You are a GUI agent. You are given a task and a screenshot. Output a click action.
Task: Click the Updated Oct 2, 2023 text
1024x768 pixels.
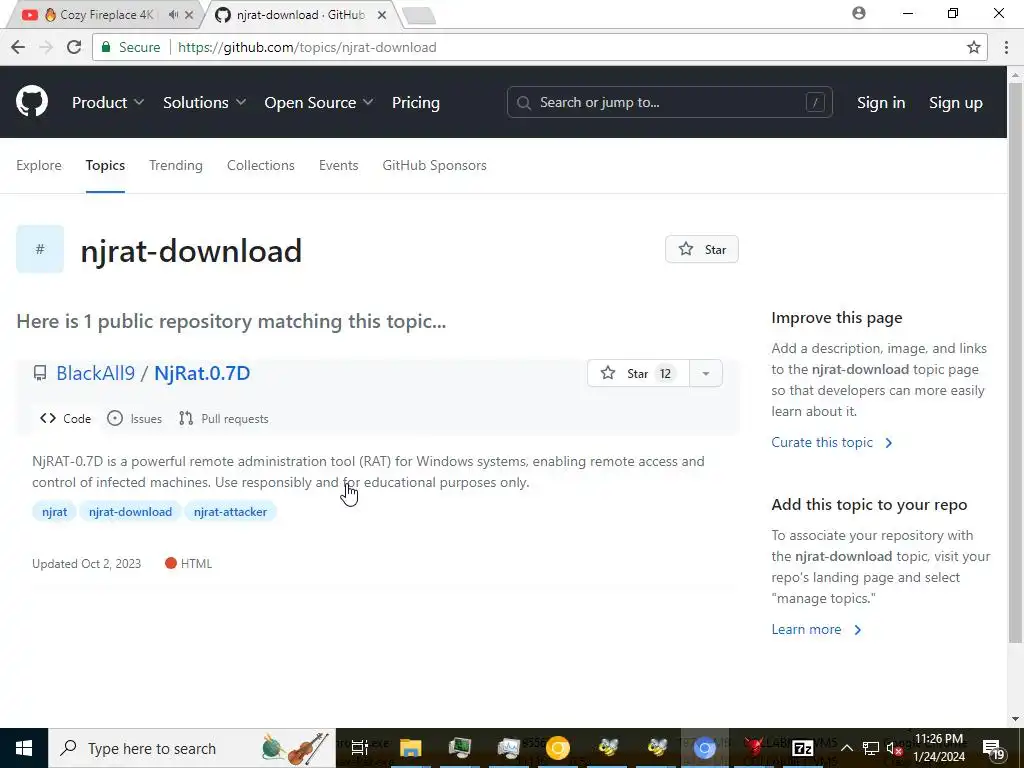pos(86,564)
